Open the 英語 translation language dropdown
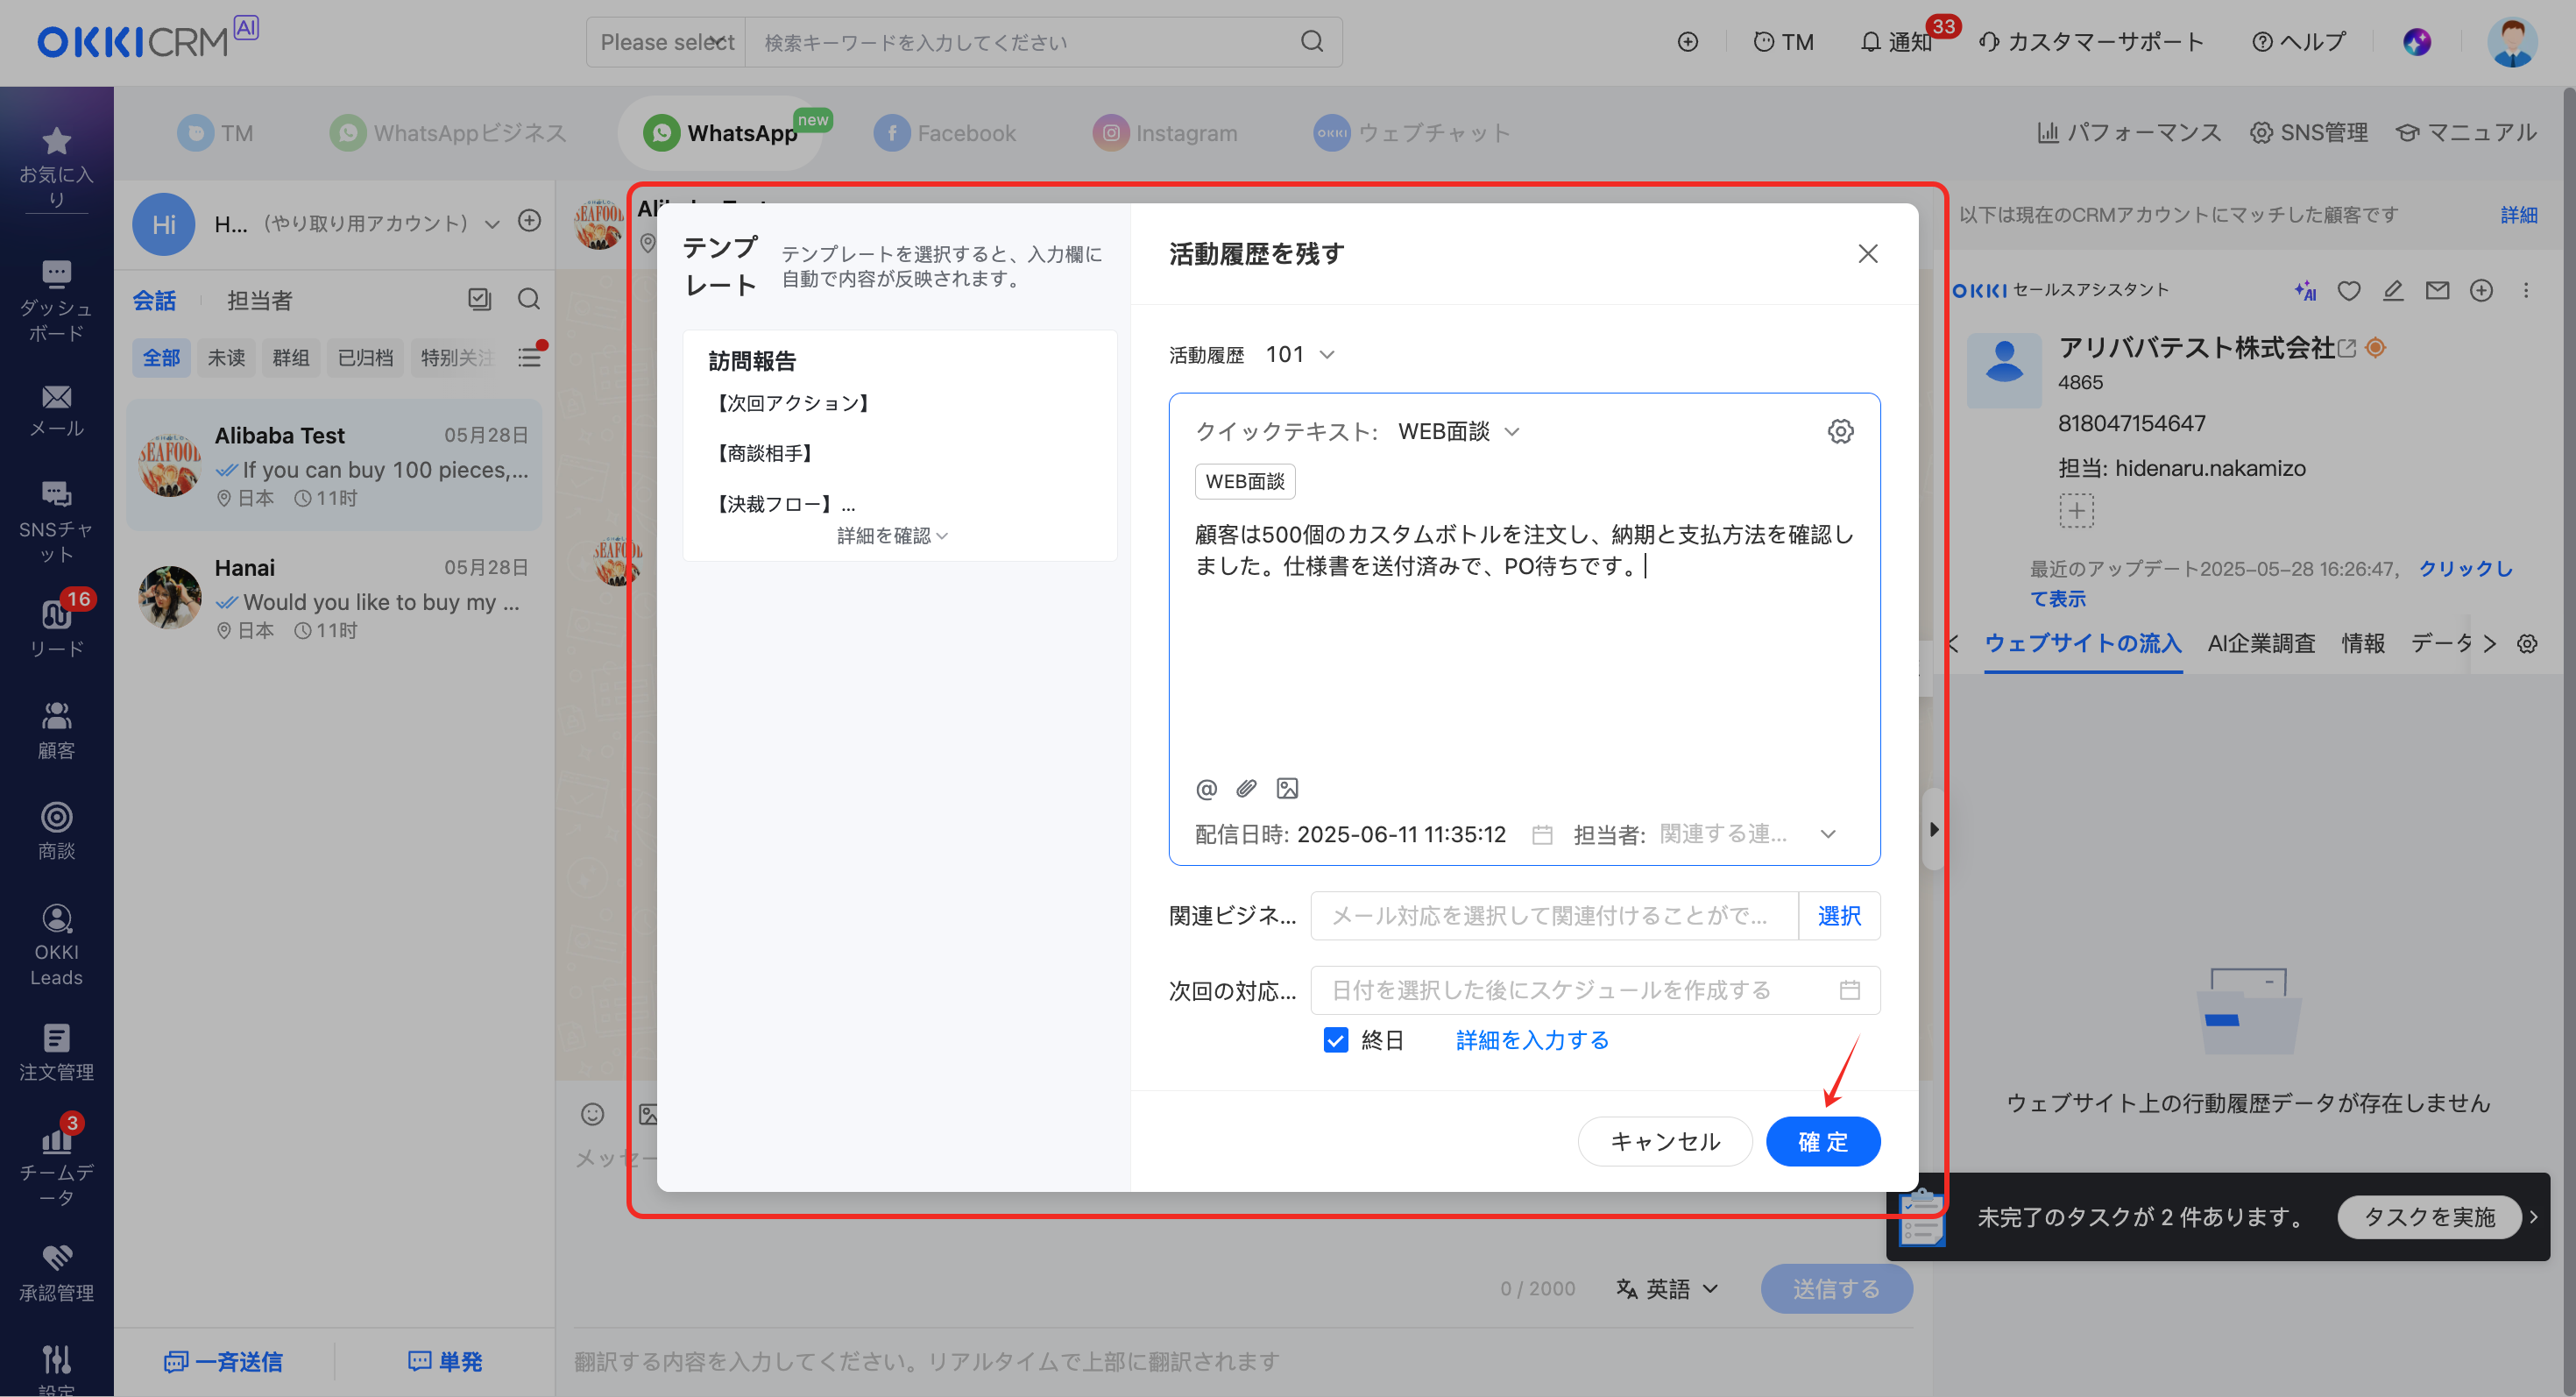Image resolution: width=2576 pixels, height=1397 pixels. click(x=1667, y=1289)
